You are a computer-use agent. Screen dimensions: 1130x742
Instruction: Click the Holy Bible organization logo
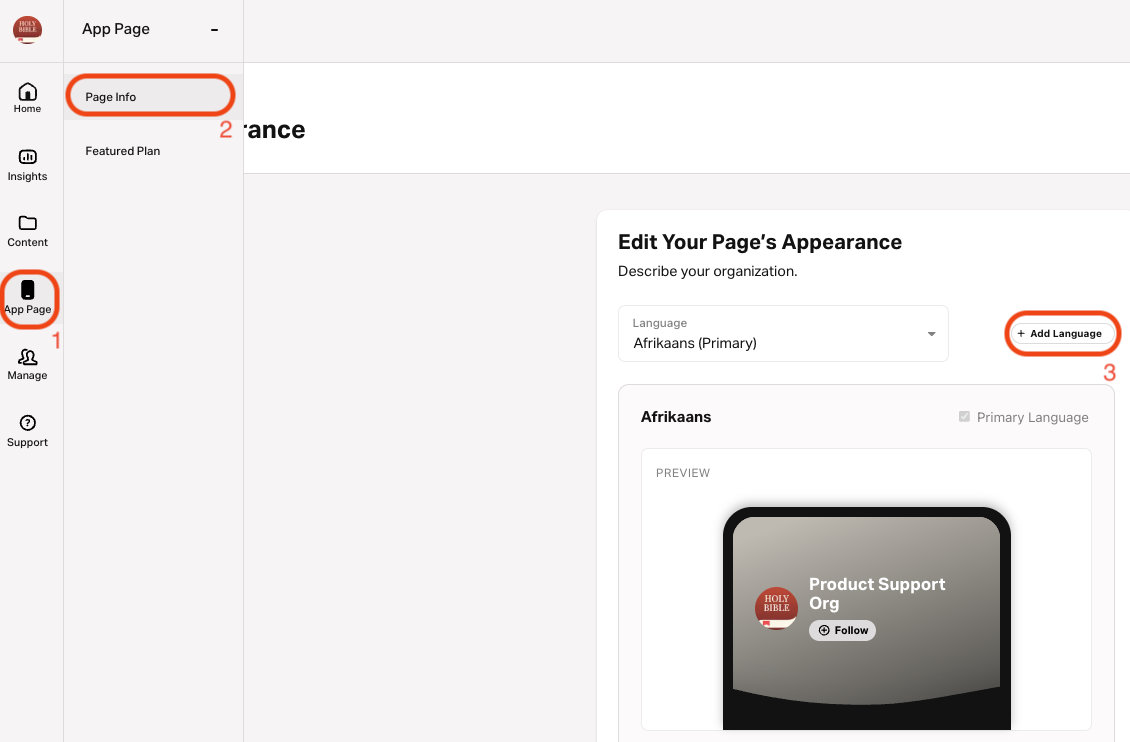click(27, 30)
